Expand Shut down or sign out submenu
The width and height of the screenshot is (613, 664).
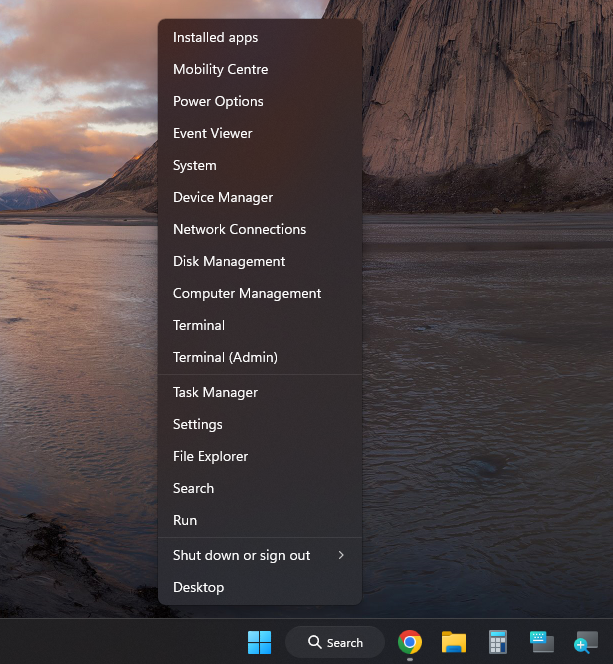point(260,556)
